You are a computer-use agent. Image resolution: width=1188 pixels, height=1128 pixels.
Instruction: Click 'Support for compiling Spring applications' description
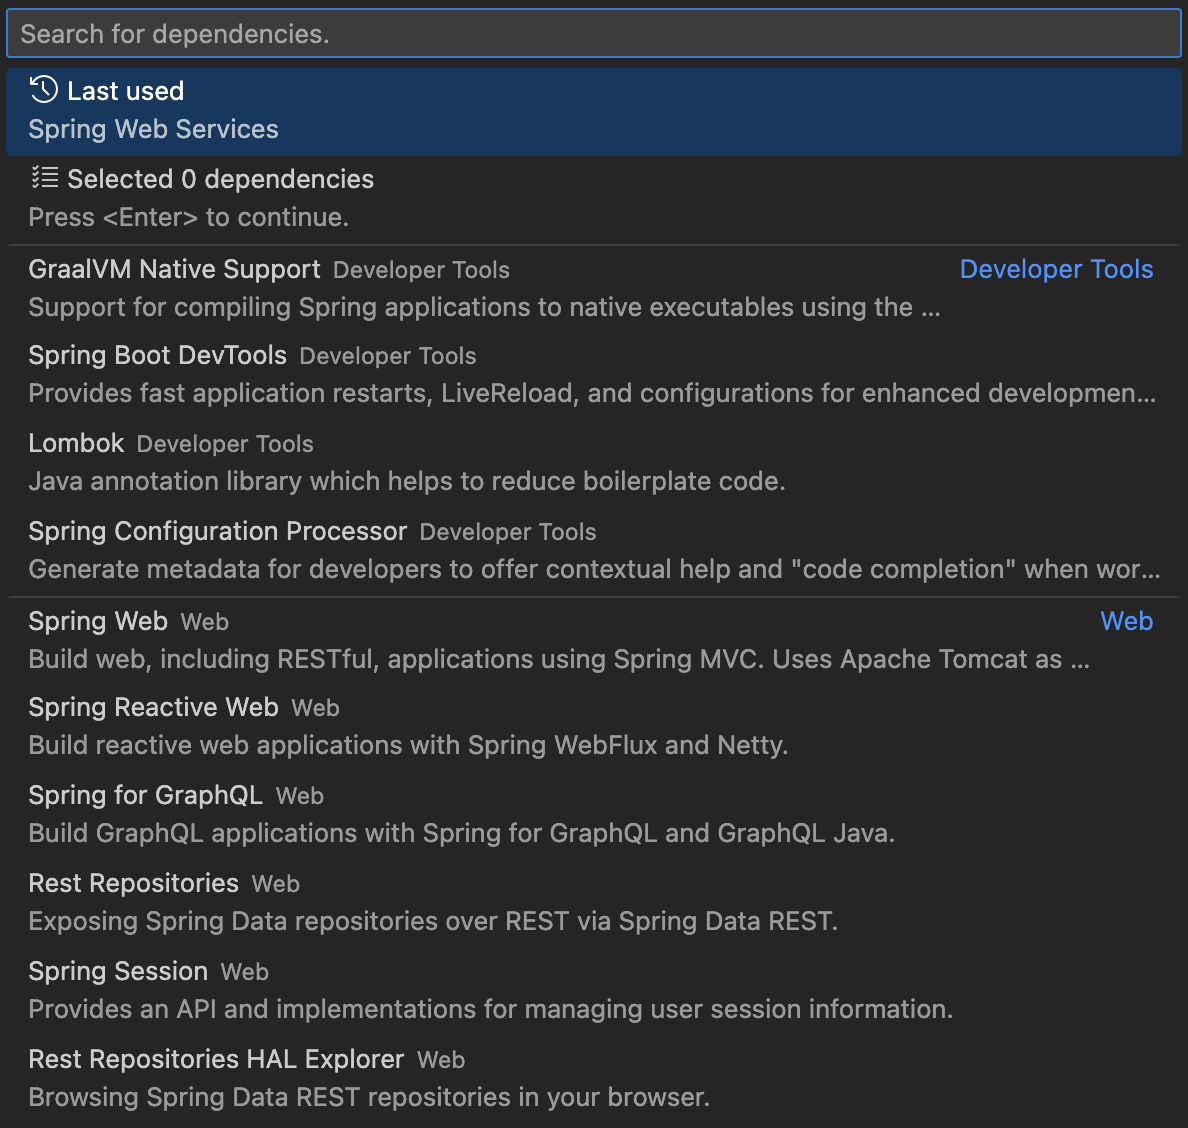(x=484, y=308)
